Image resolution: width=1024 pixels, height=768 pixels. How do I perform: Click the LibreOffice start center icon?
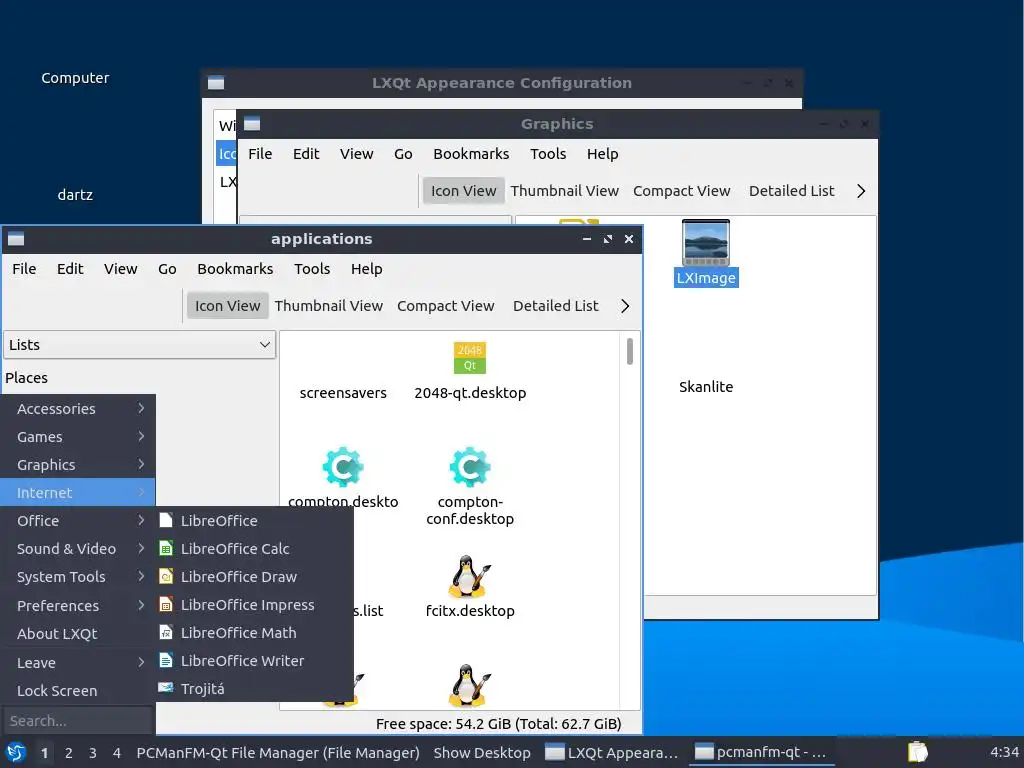click(x=166, y=520)
